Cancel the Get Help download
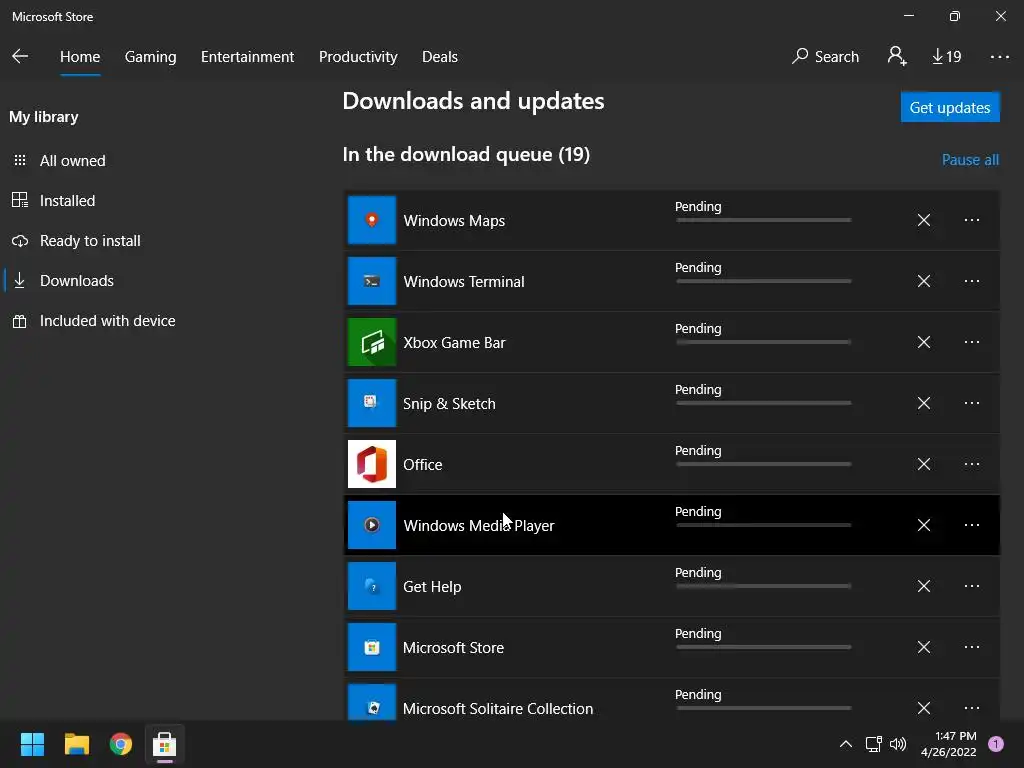Screen dimensions: 1024x768 pyautogui.click(x=923, y=586)
